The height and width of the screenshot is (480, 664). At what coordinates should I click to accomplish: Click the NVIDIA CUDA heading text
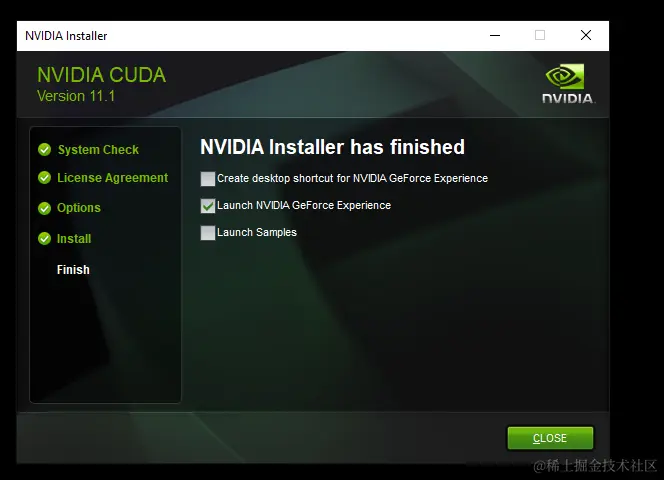click(x=102, y=75)
